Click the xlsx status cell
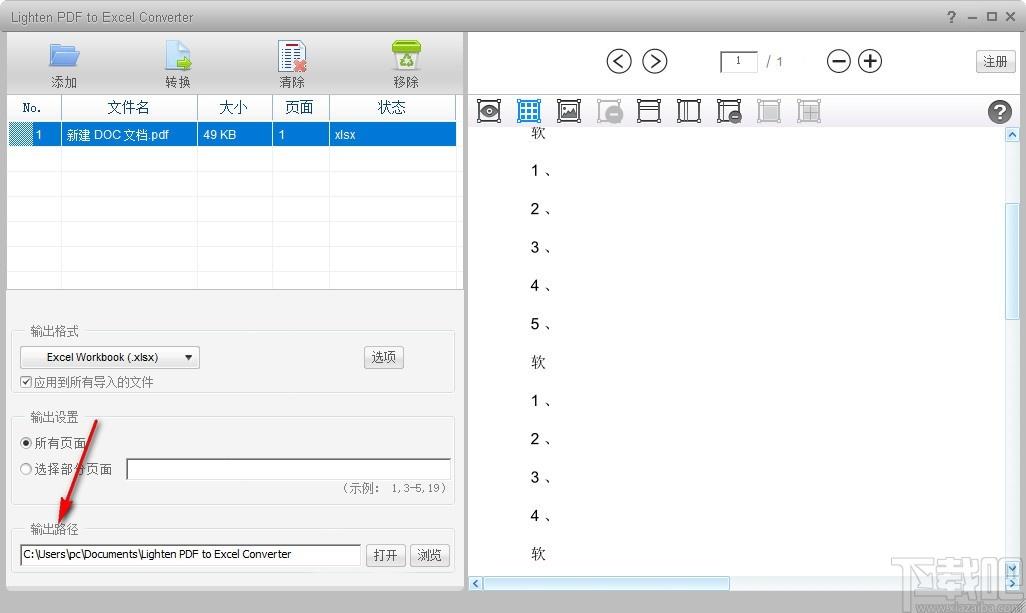The width and height of the screenshot is (1026, 613). pyautogui.click(x=393, y=134)
